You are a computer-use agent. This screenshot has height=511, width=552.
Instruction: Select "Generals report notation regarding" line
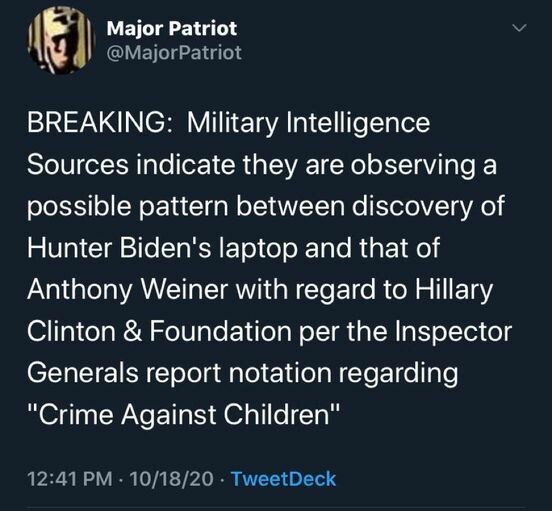(x=243, y=374)
